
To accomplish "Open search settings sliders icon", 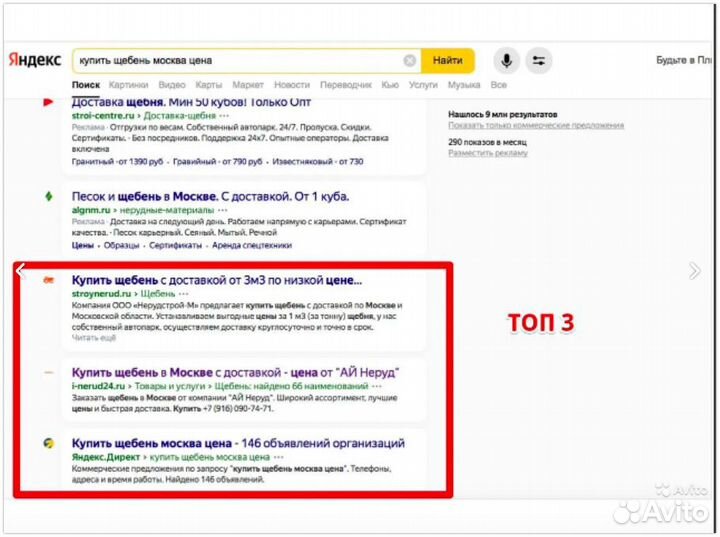I will tap(539, 61).
